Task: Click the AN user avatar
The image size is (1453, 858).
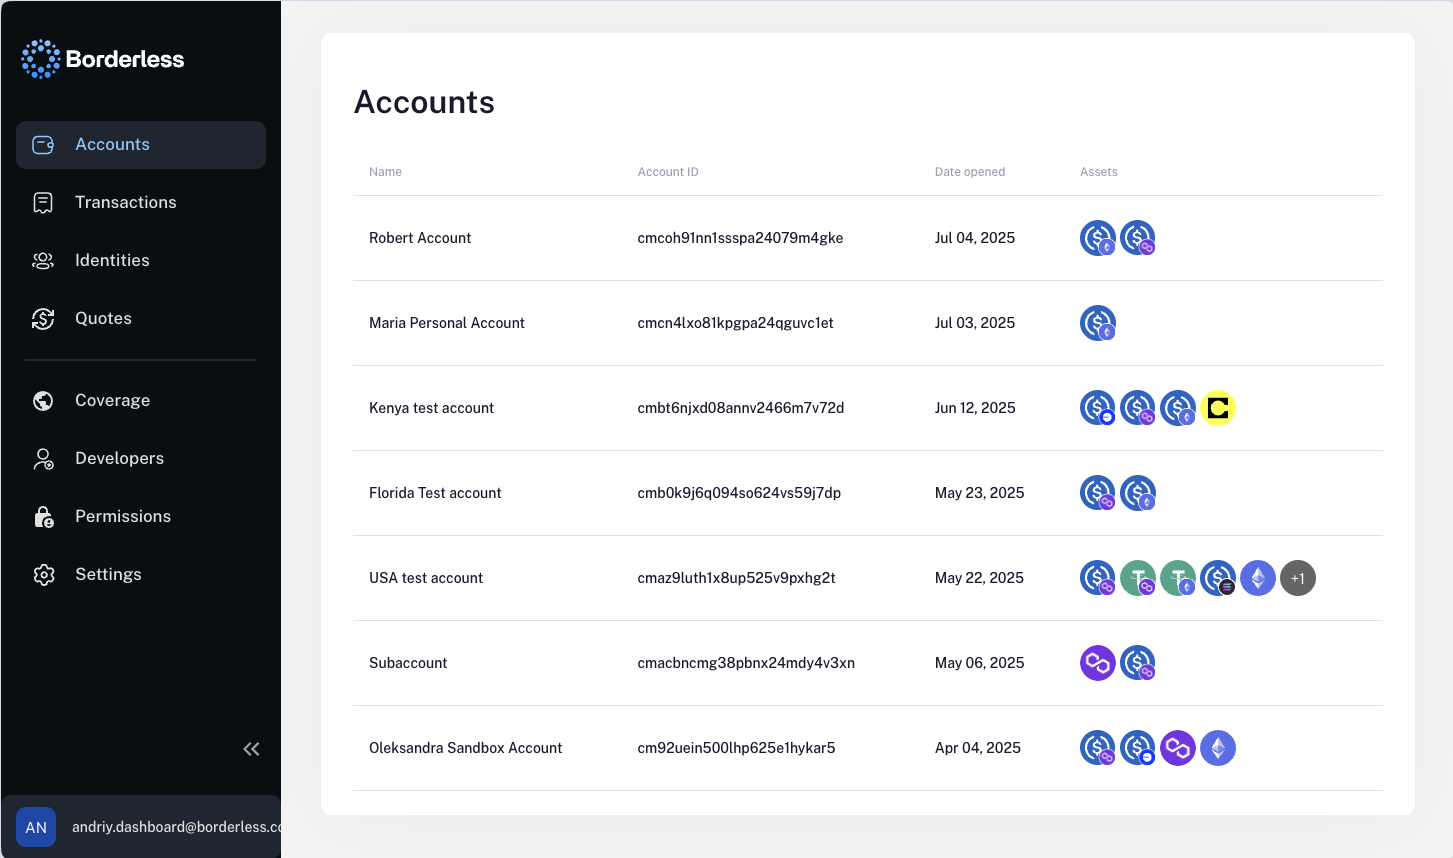Action: pos(36,827)
